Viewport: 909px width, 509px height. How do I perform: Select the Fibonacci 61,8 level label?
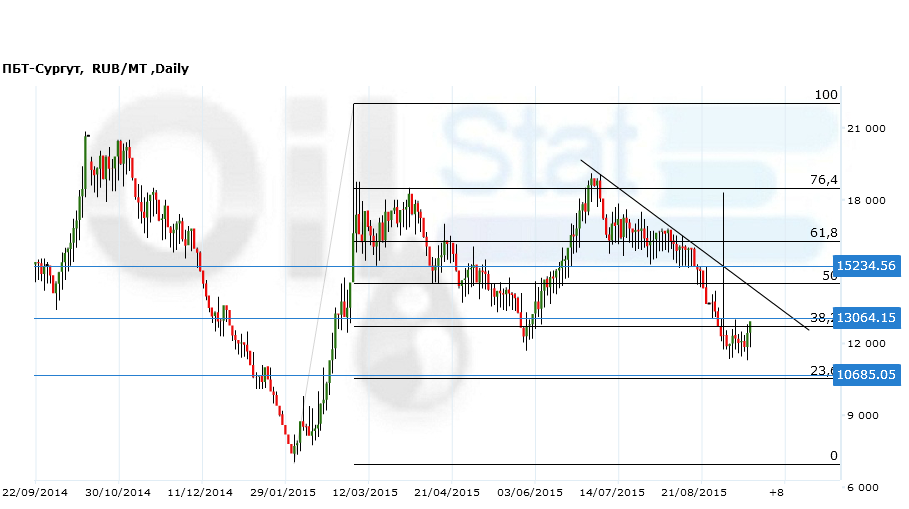[823, 233]
